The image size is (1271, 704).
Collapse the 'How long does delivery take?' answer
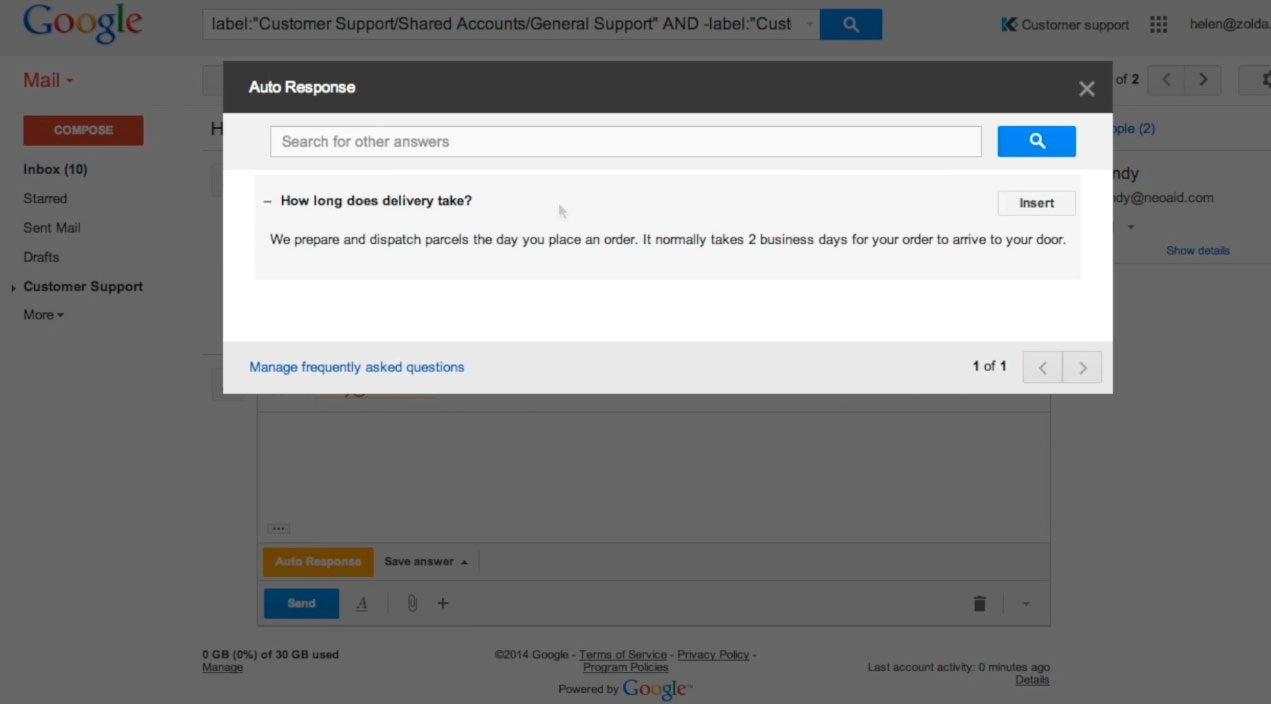pos(267,201)
